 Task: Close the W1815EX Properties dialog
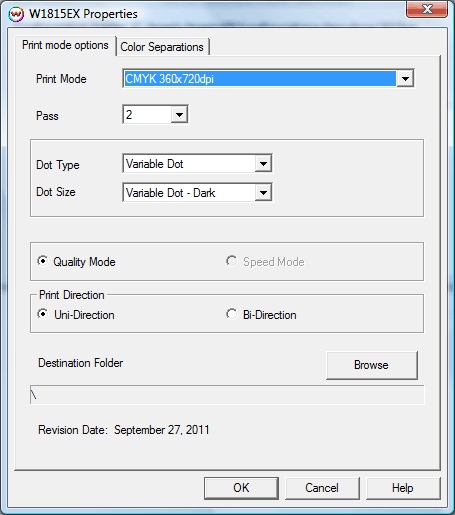pos(427,9)
